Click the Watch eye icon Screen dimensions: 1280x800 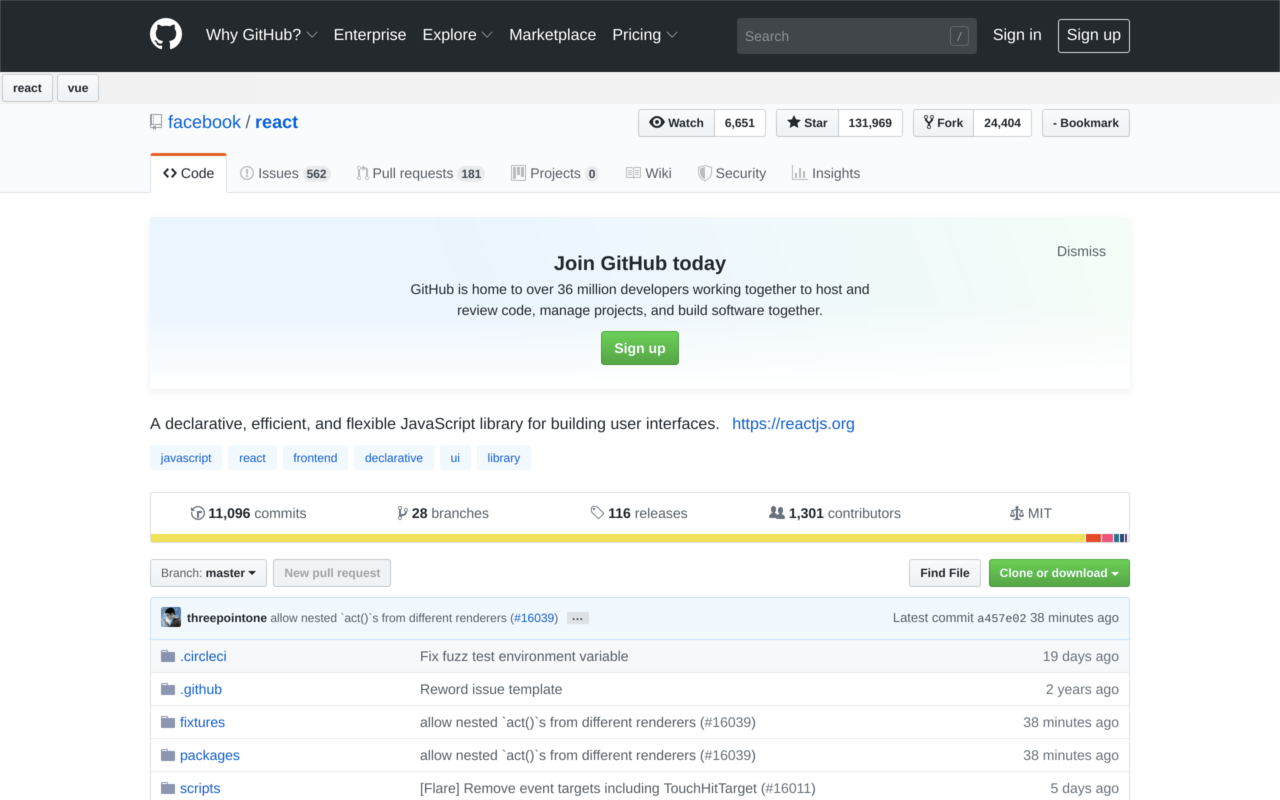click(x=655, y=122)
